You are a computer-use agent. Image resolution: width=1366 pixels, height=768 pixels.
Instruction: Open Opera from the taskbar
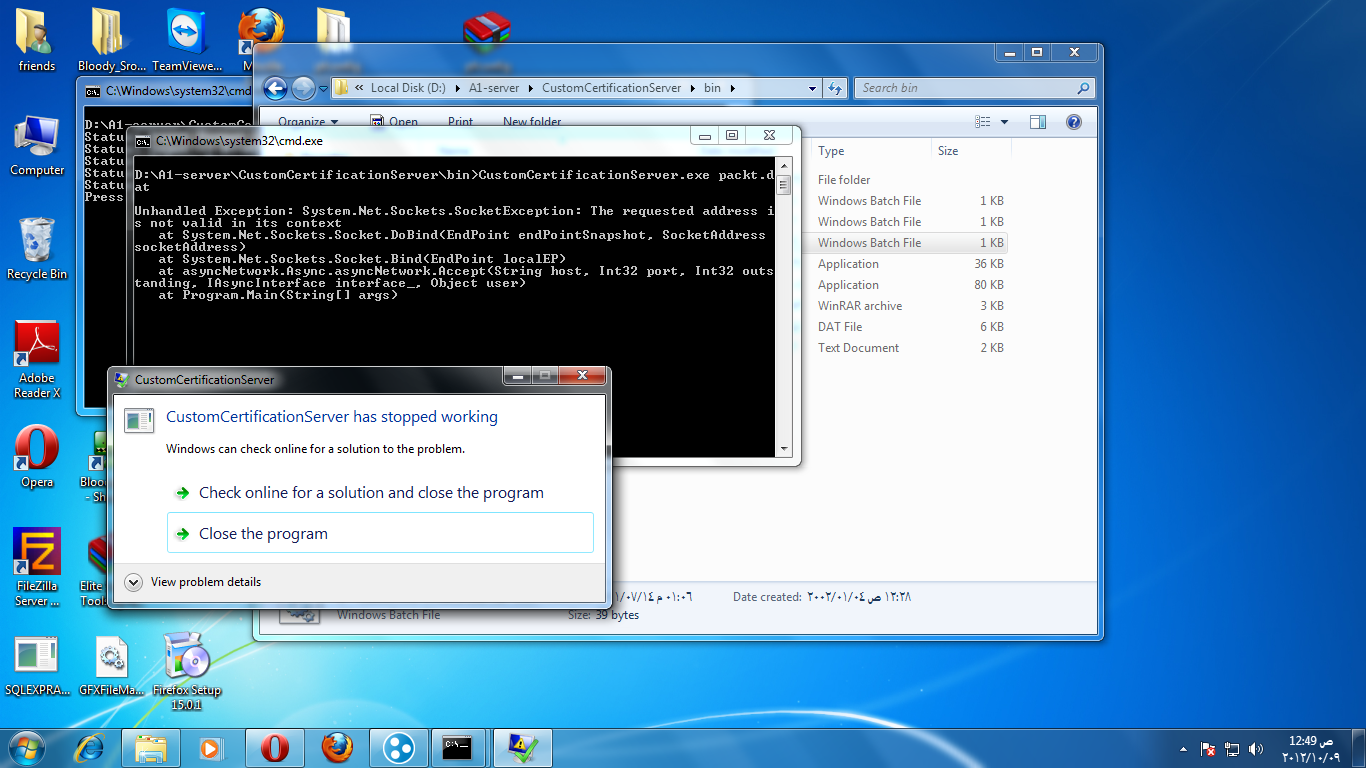click(x=275, y=747)
